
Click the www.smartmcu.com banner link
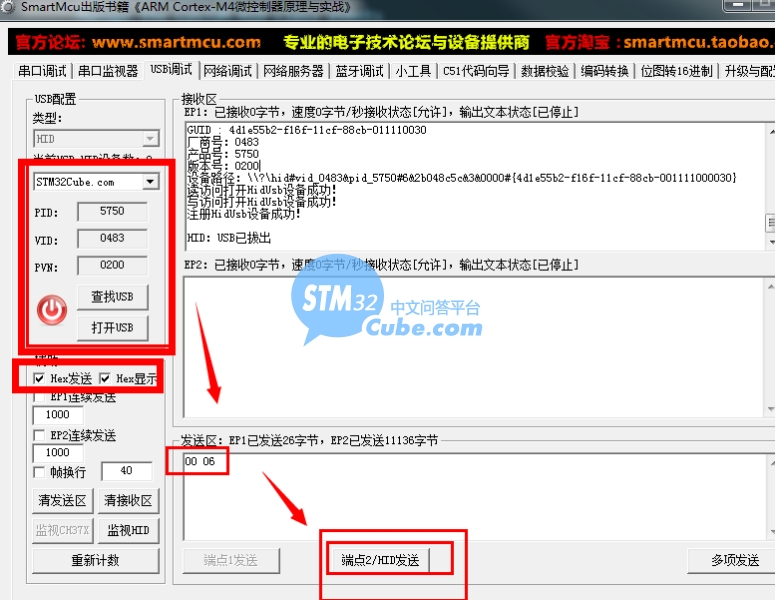point(176,43)
